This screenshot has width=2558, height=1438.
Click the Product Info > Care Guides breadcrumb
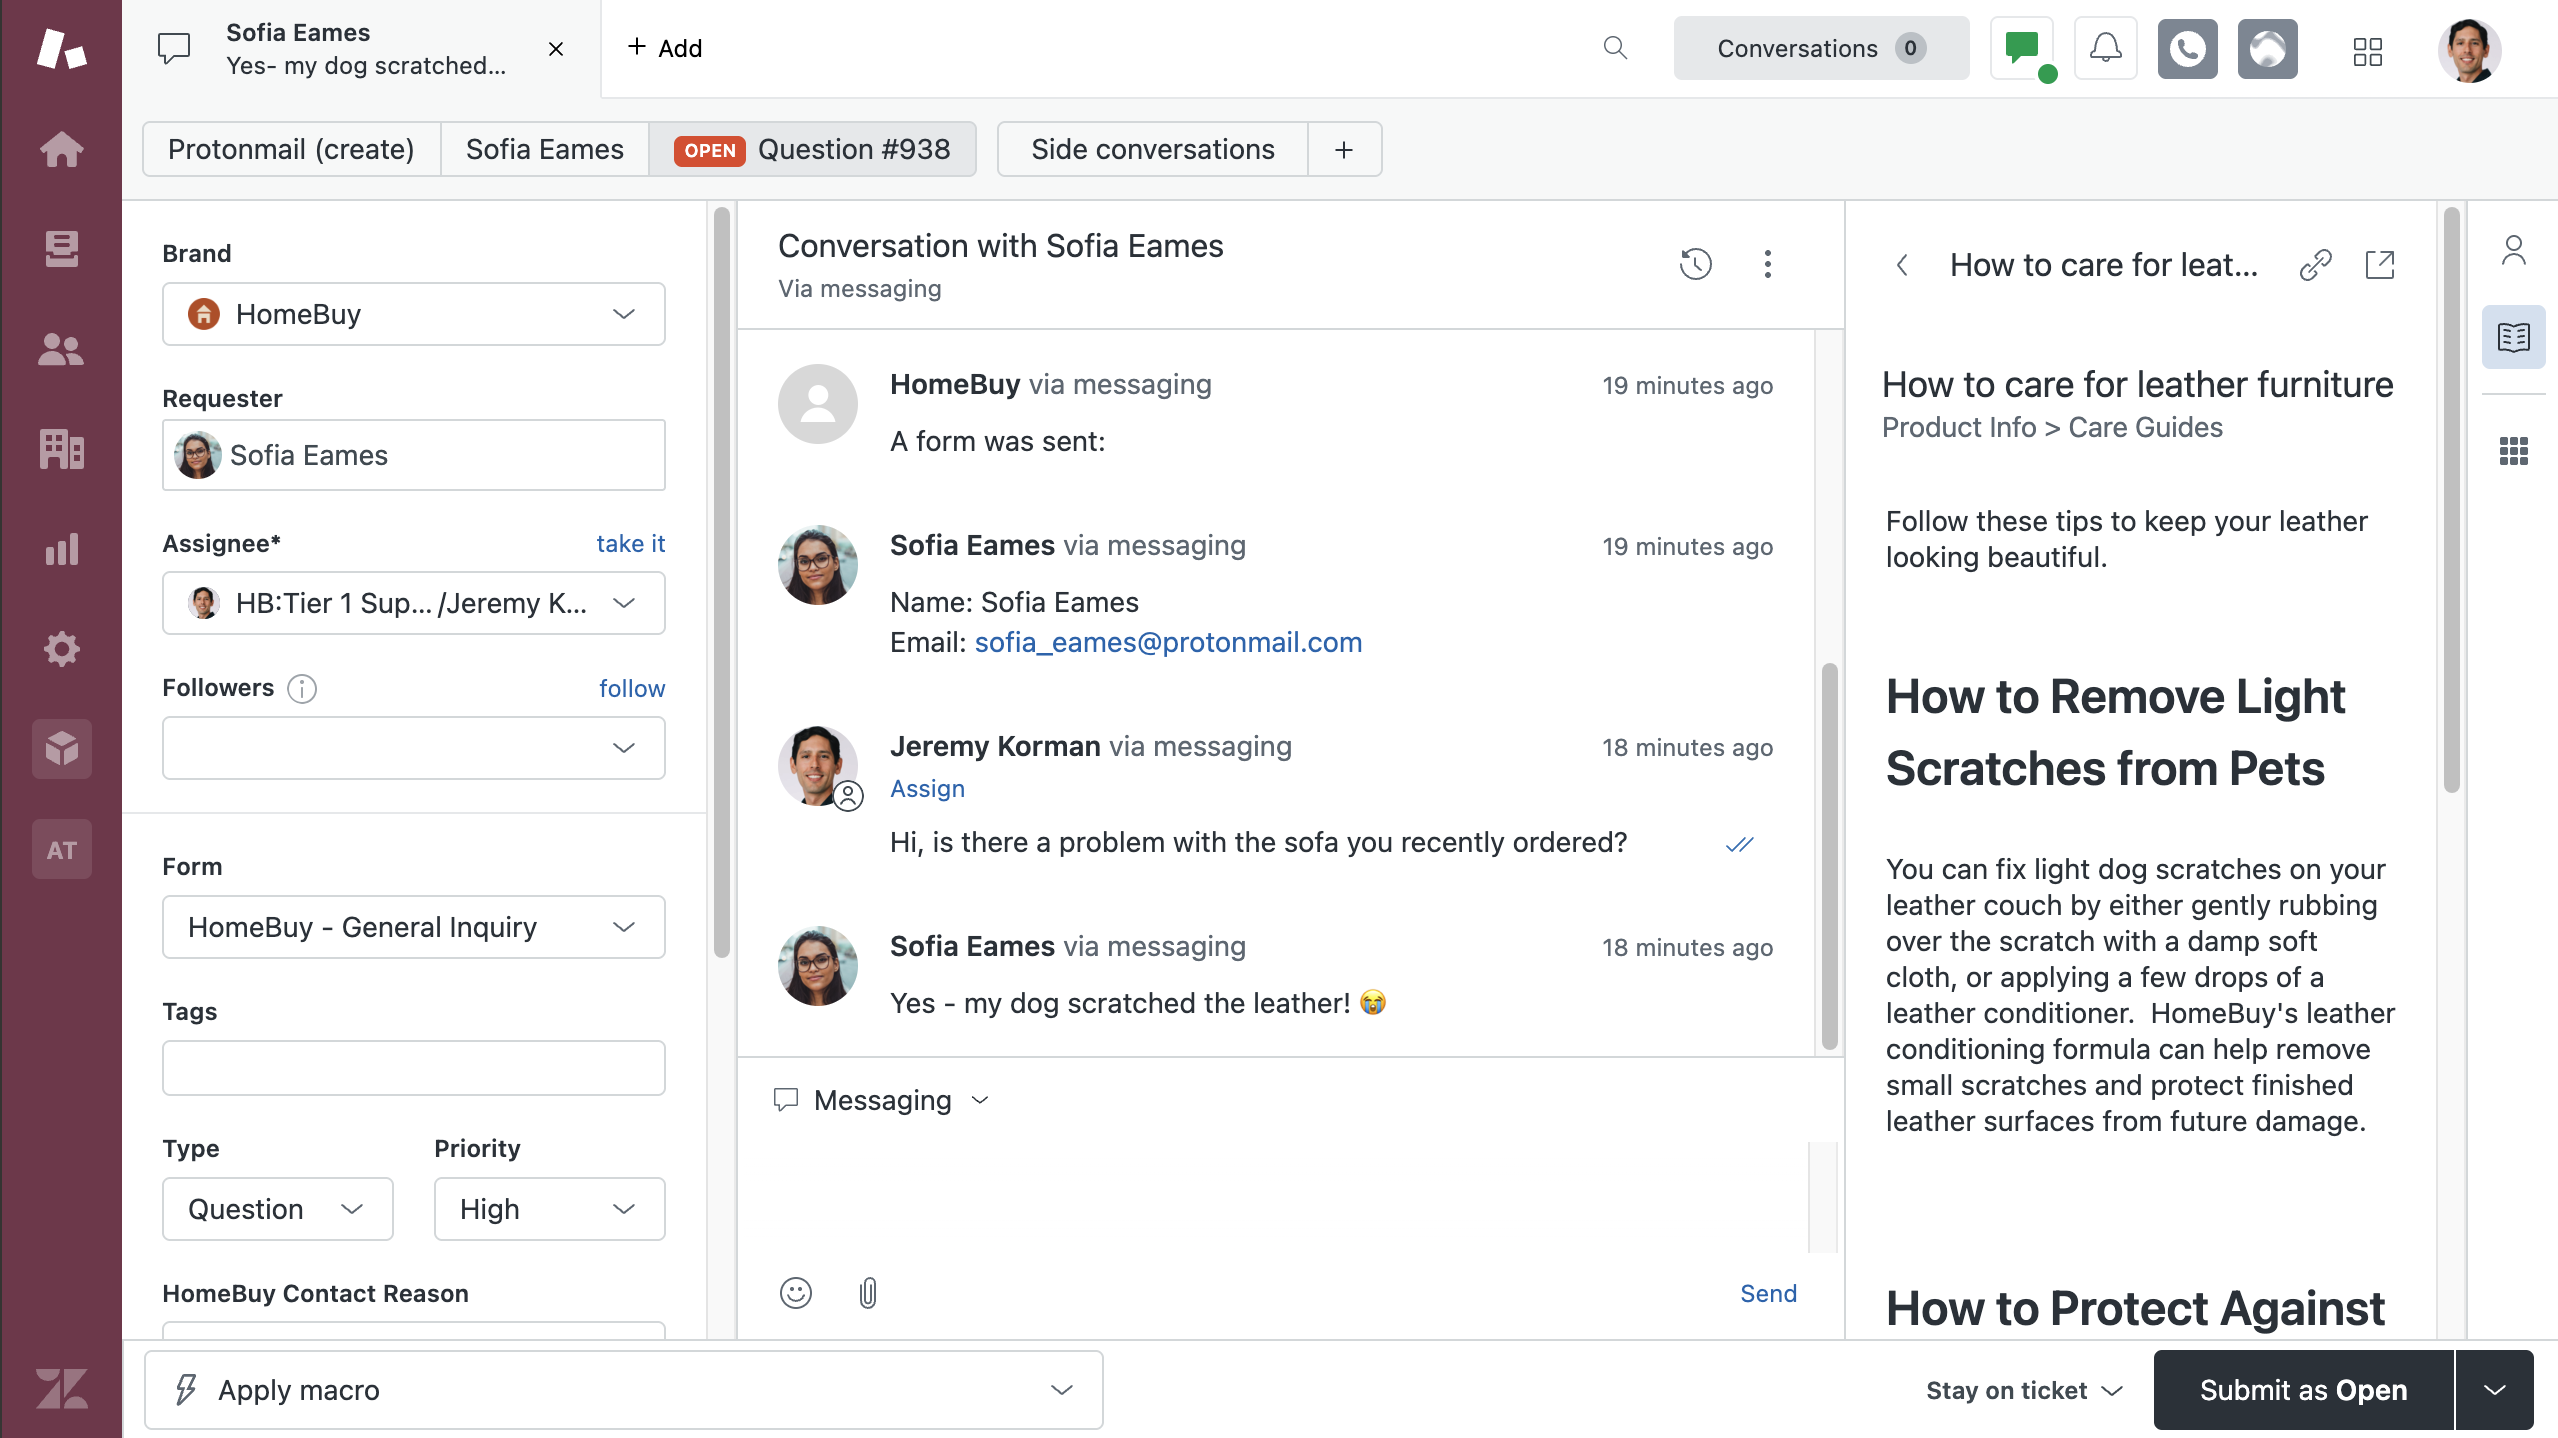click(2052, 427)
